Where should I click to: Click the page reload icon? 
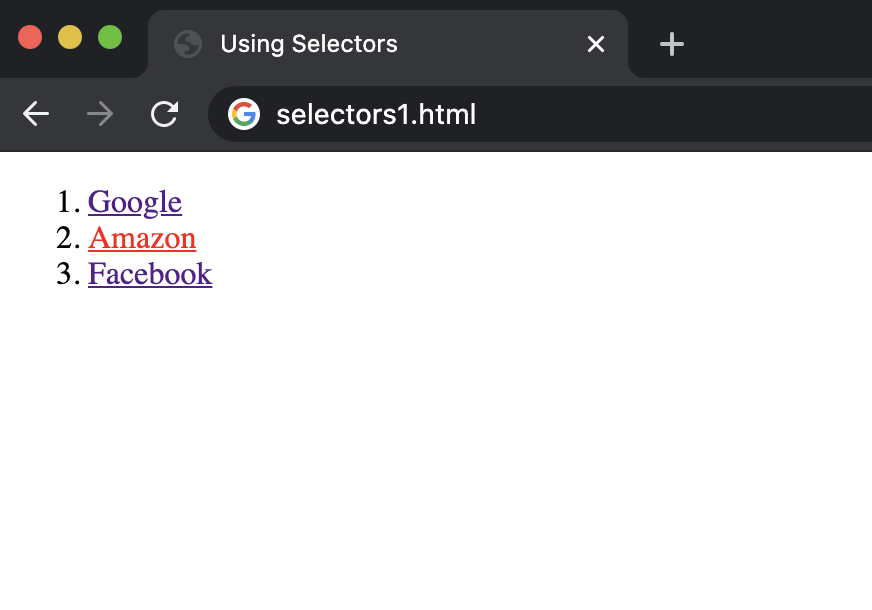click(x=164, y=114)
